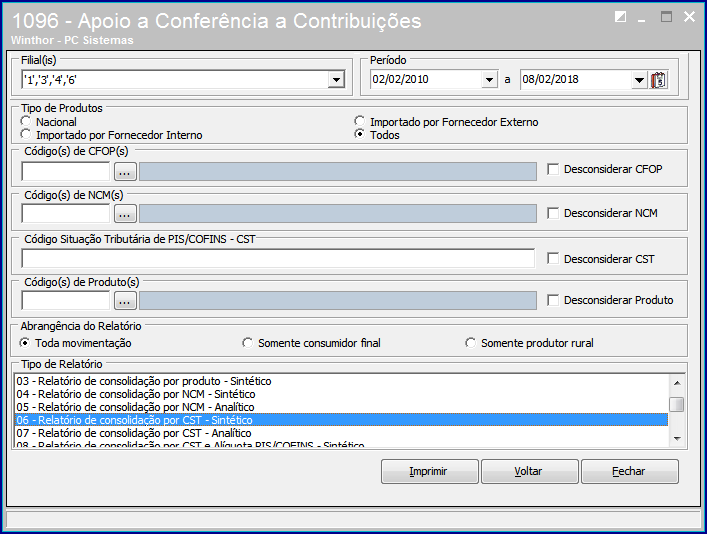Select report 06 consolidação por CST Sintético
Image resolution: width=707 pixels, height=534 pixels.
tap(341, 420)
